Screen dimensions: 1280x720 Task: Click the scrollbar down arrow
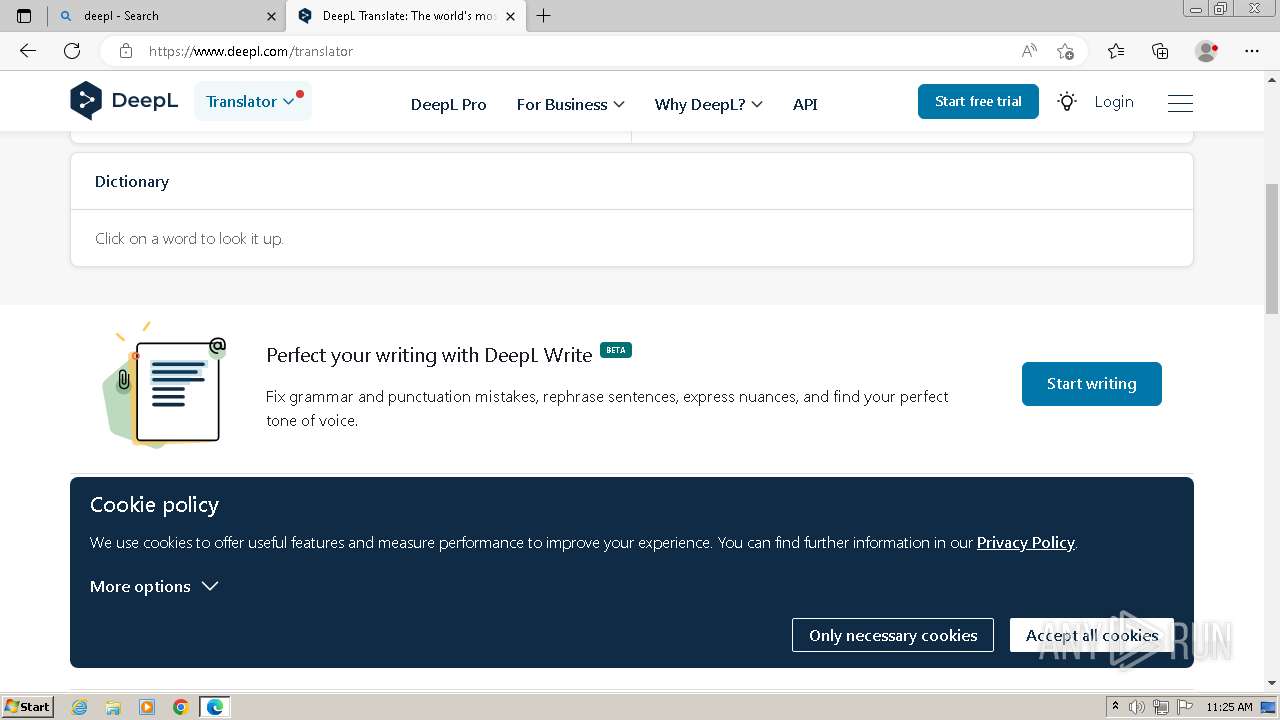1272,683
